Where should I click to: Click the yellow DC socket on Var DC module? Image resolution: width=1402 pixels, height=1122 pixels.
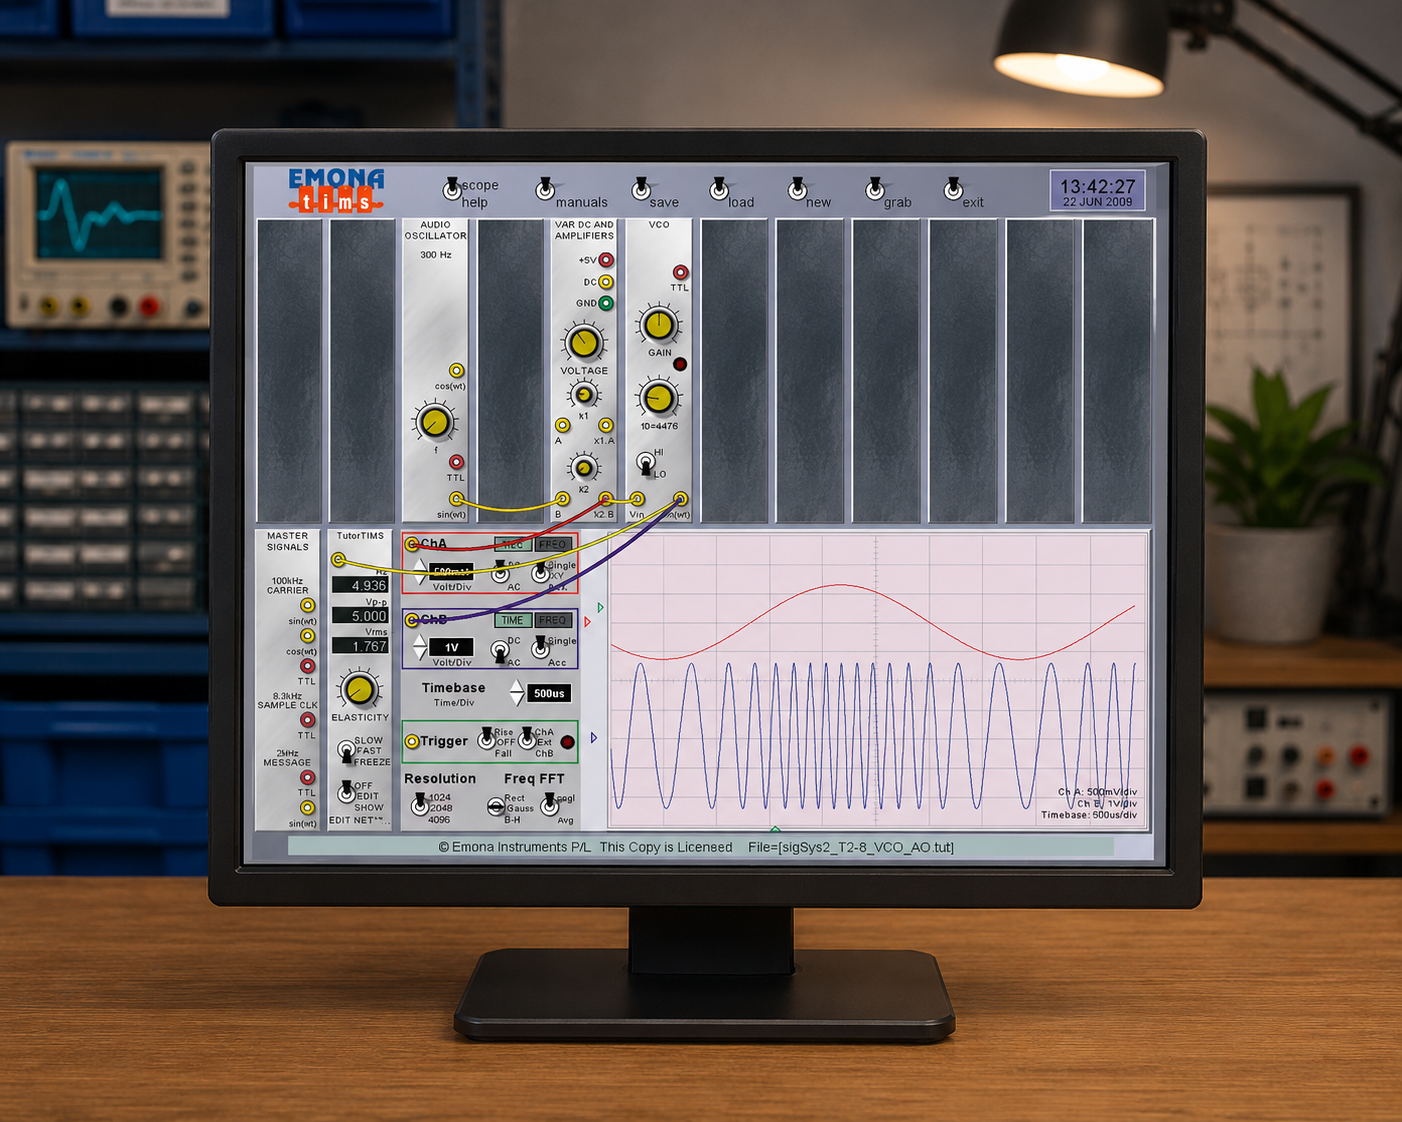606,282
